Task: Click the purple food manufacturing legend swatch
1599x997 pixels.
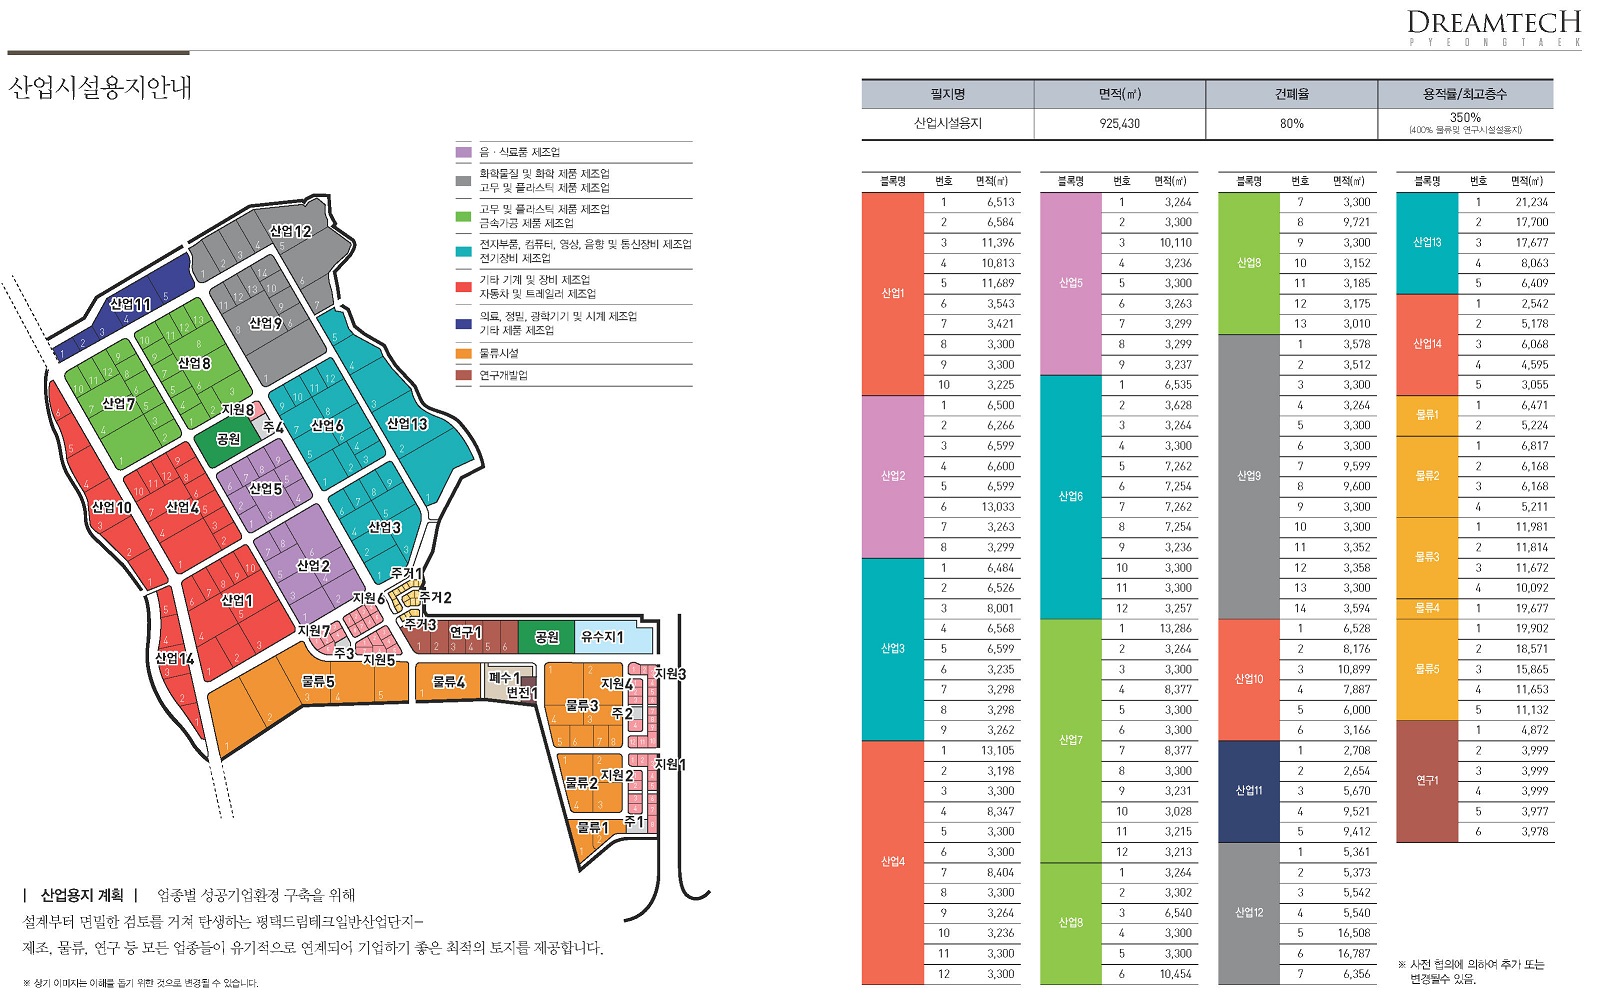Action: click(463, 153)
